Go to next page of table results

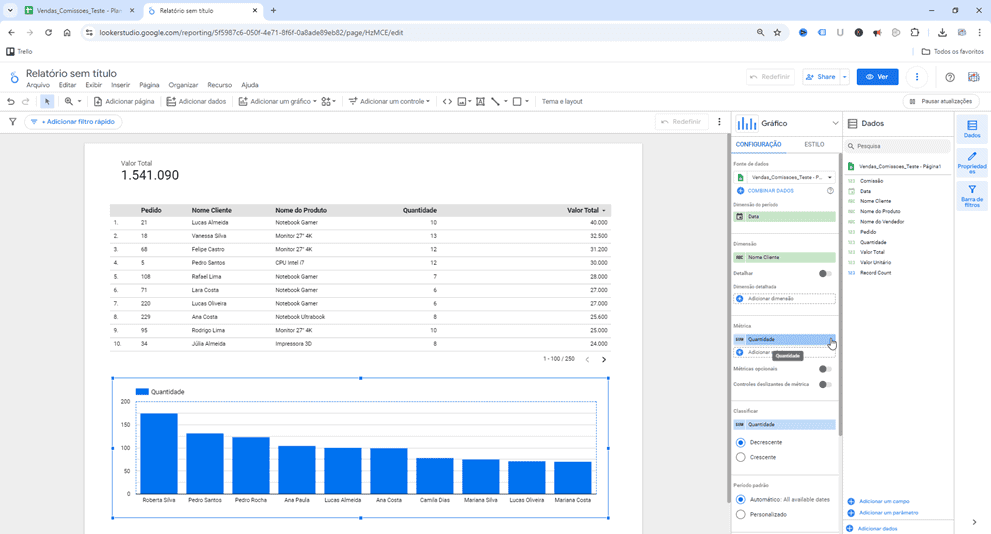(604, 359)
